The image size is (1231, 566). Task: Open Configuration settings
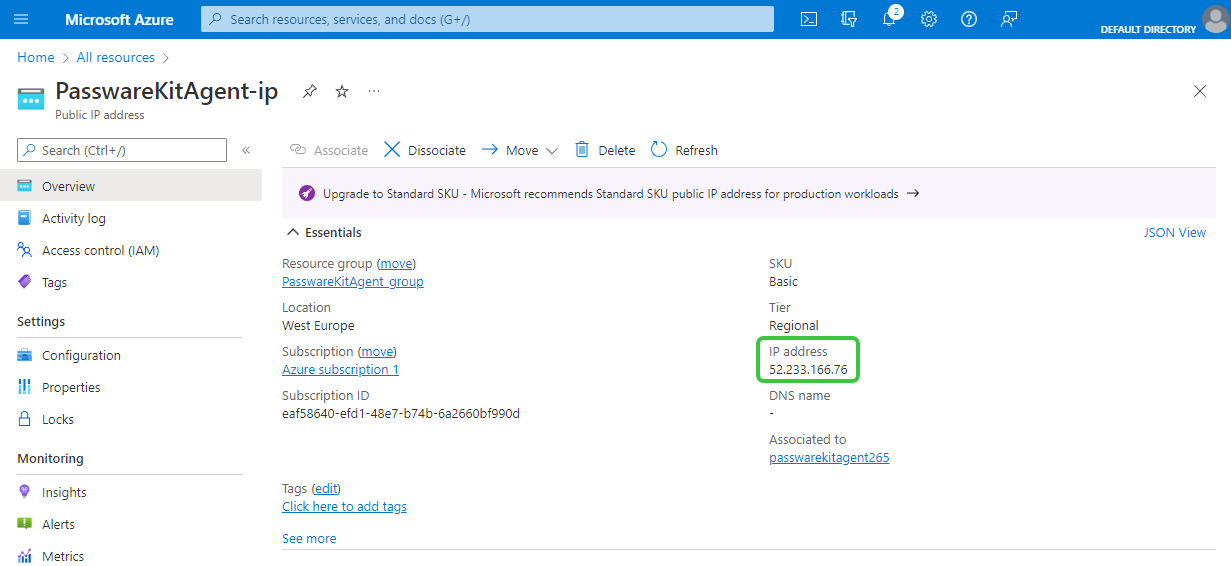coord(131,355)
